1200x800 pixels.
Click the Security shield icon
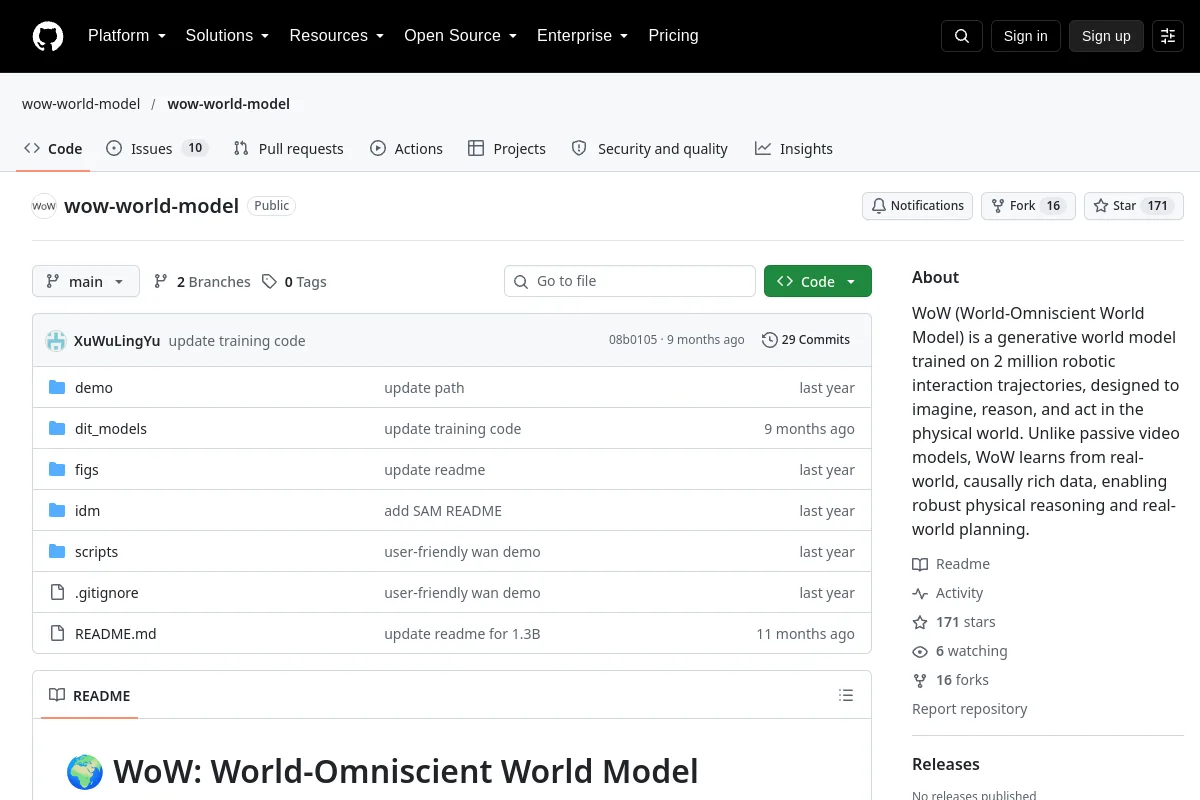579,148
